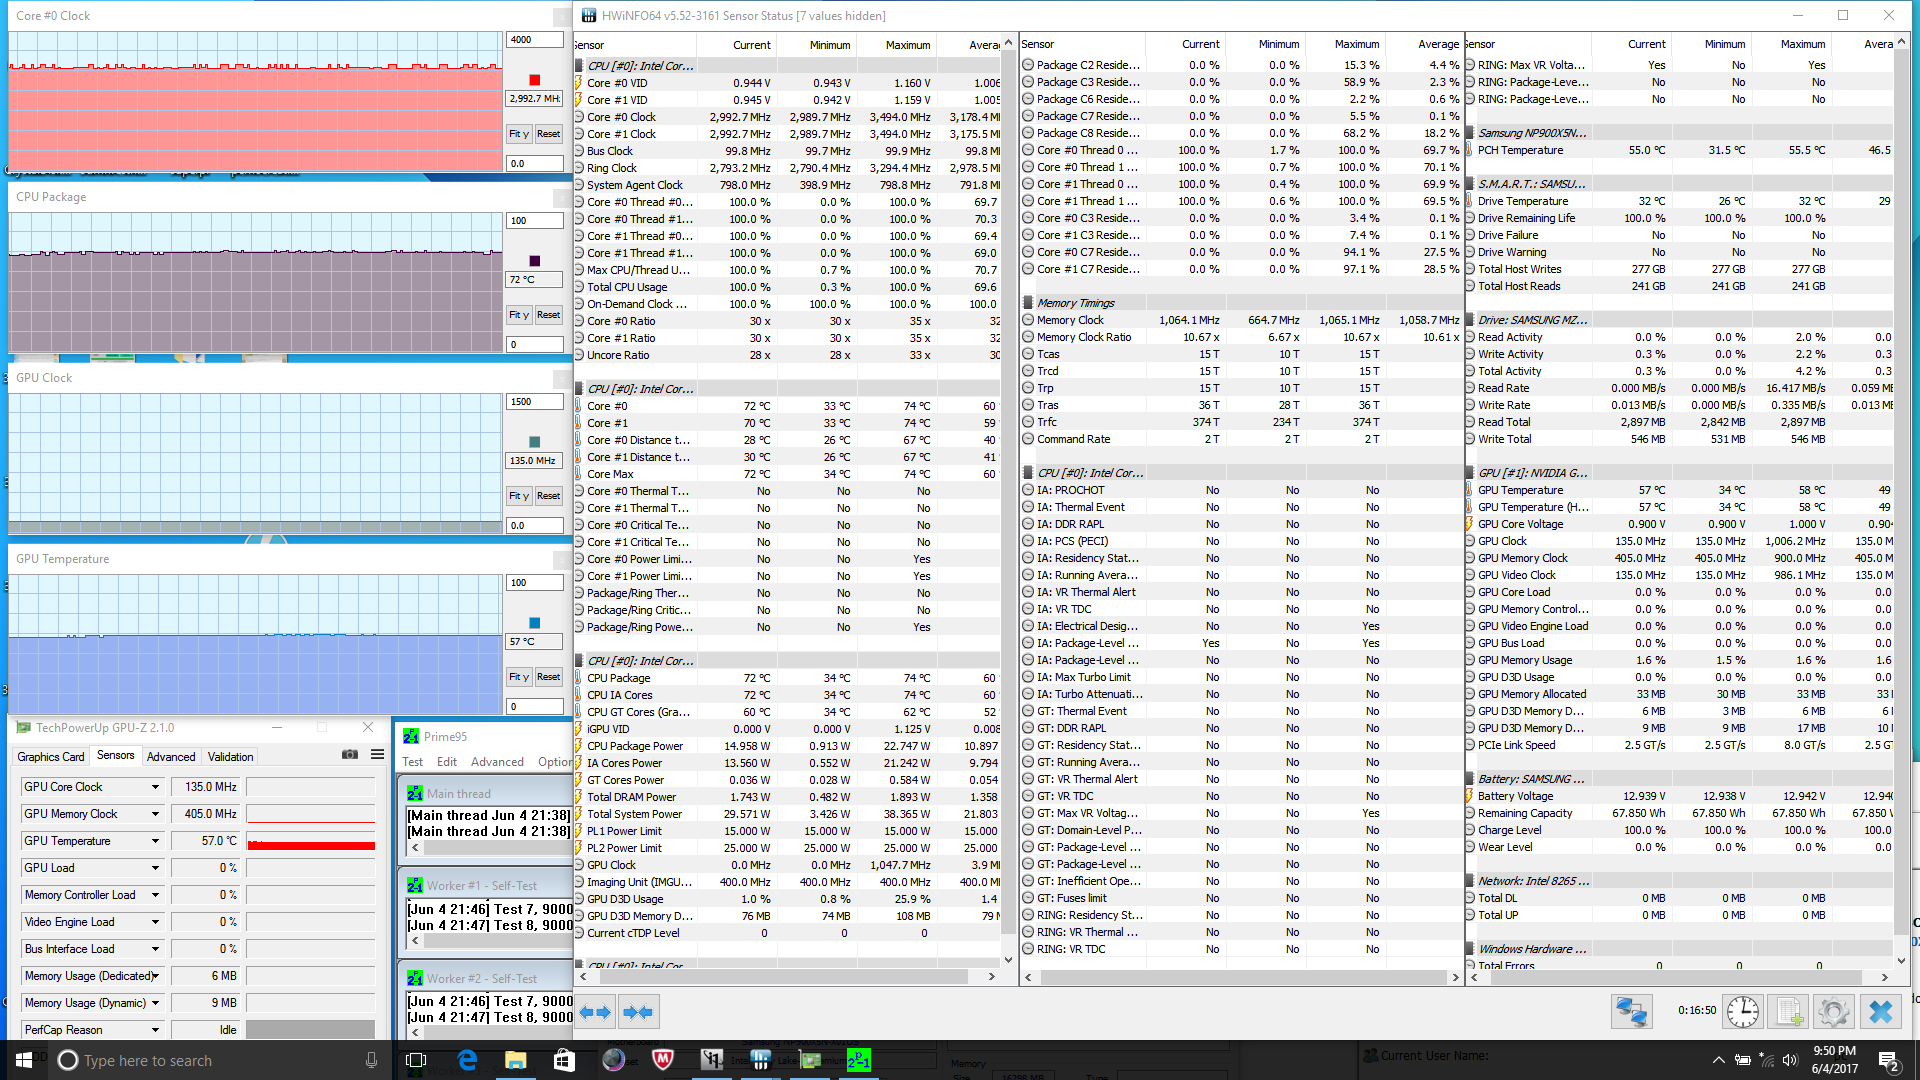Click Fit y in Core #0 Clock graph
Viewport: 1920px width, 1080px height.
pyautogui.click(x=519, y=134)
